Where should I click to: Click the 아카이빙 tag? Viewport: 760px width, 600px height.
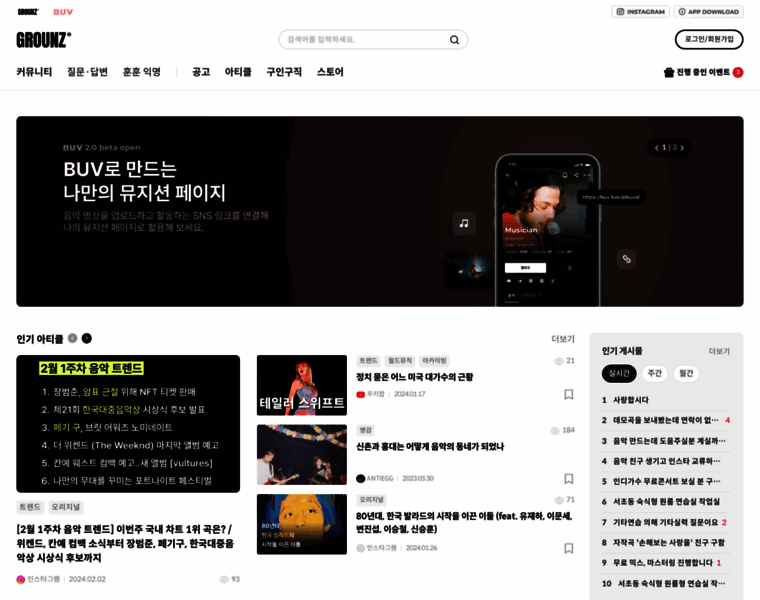434,361
